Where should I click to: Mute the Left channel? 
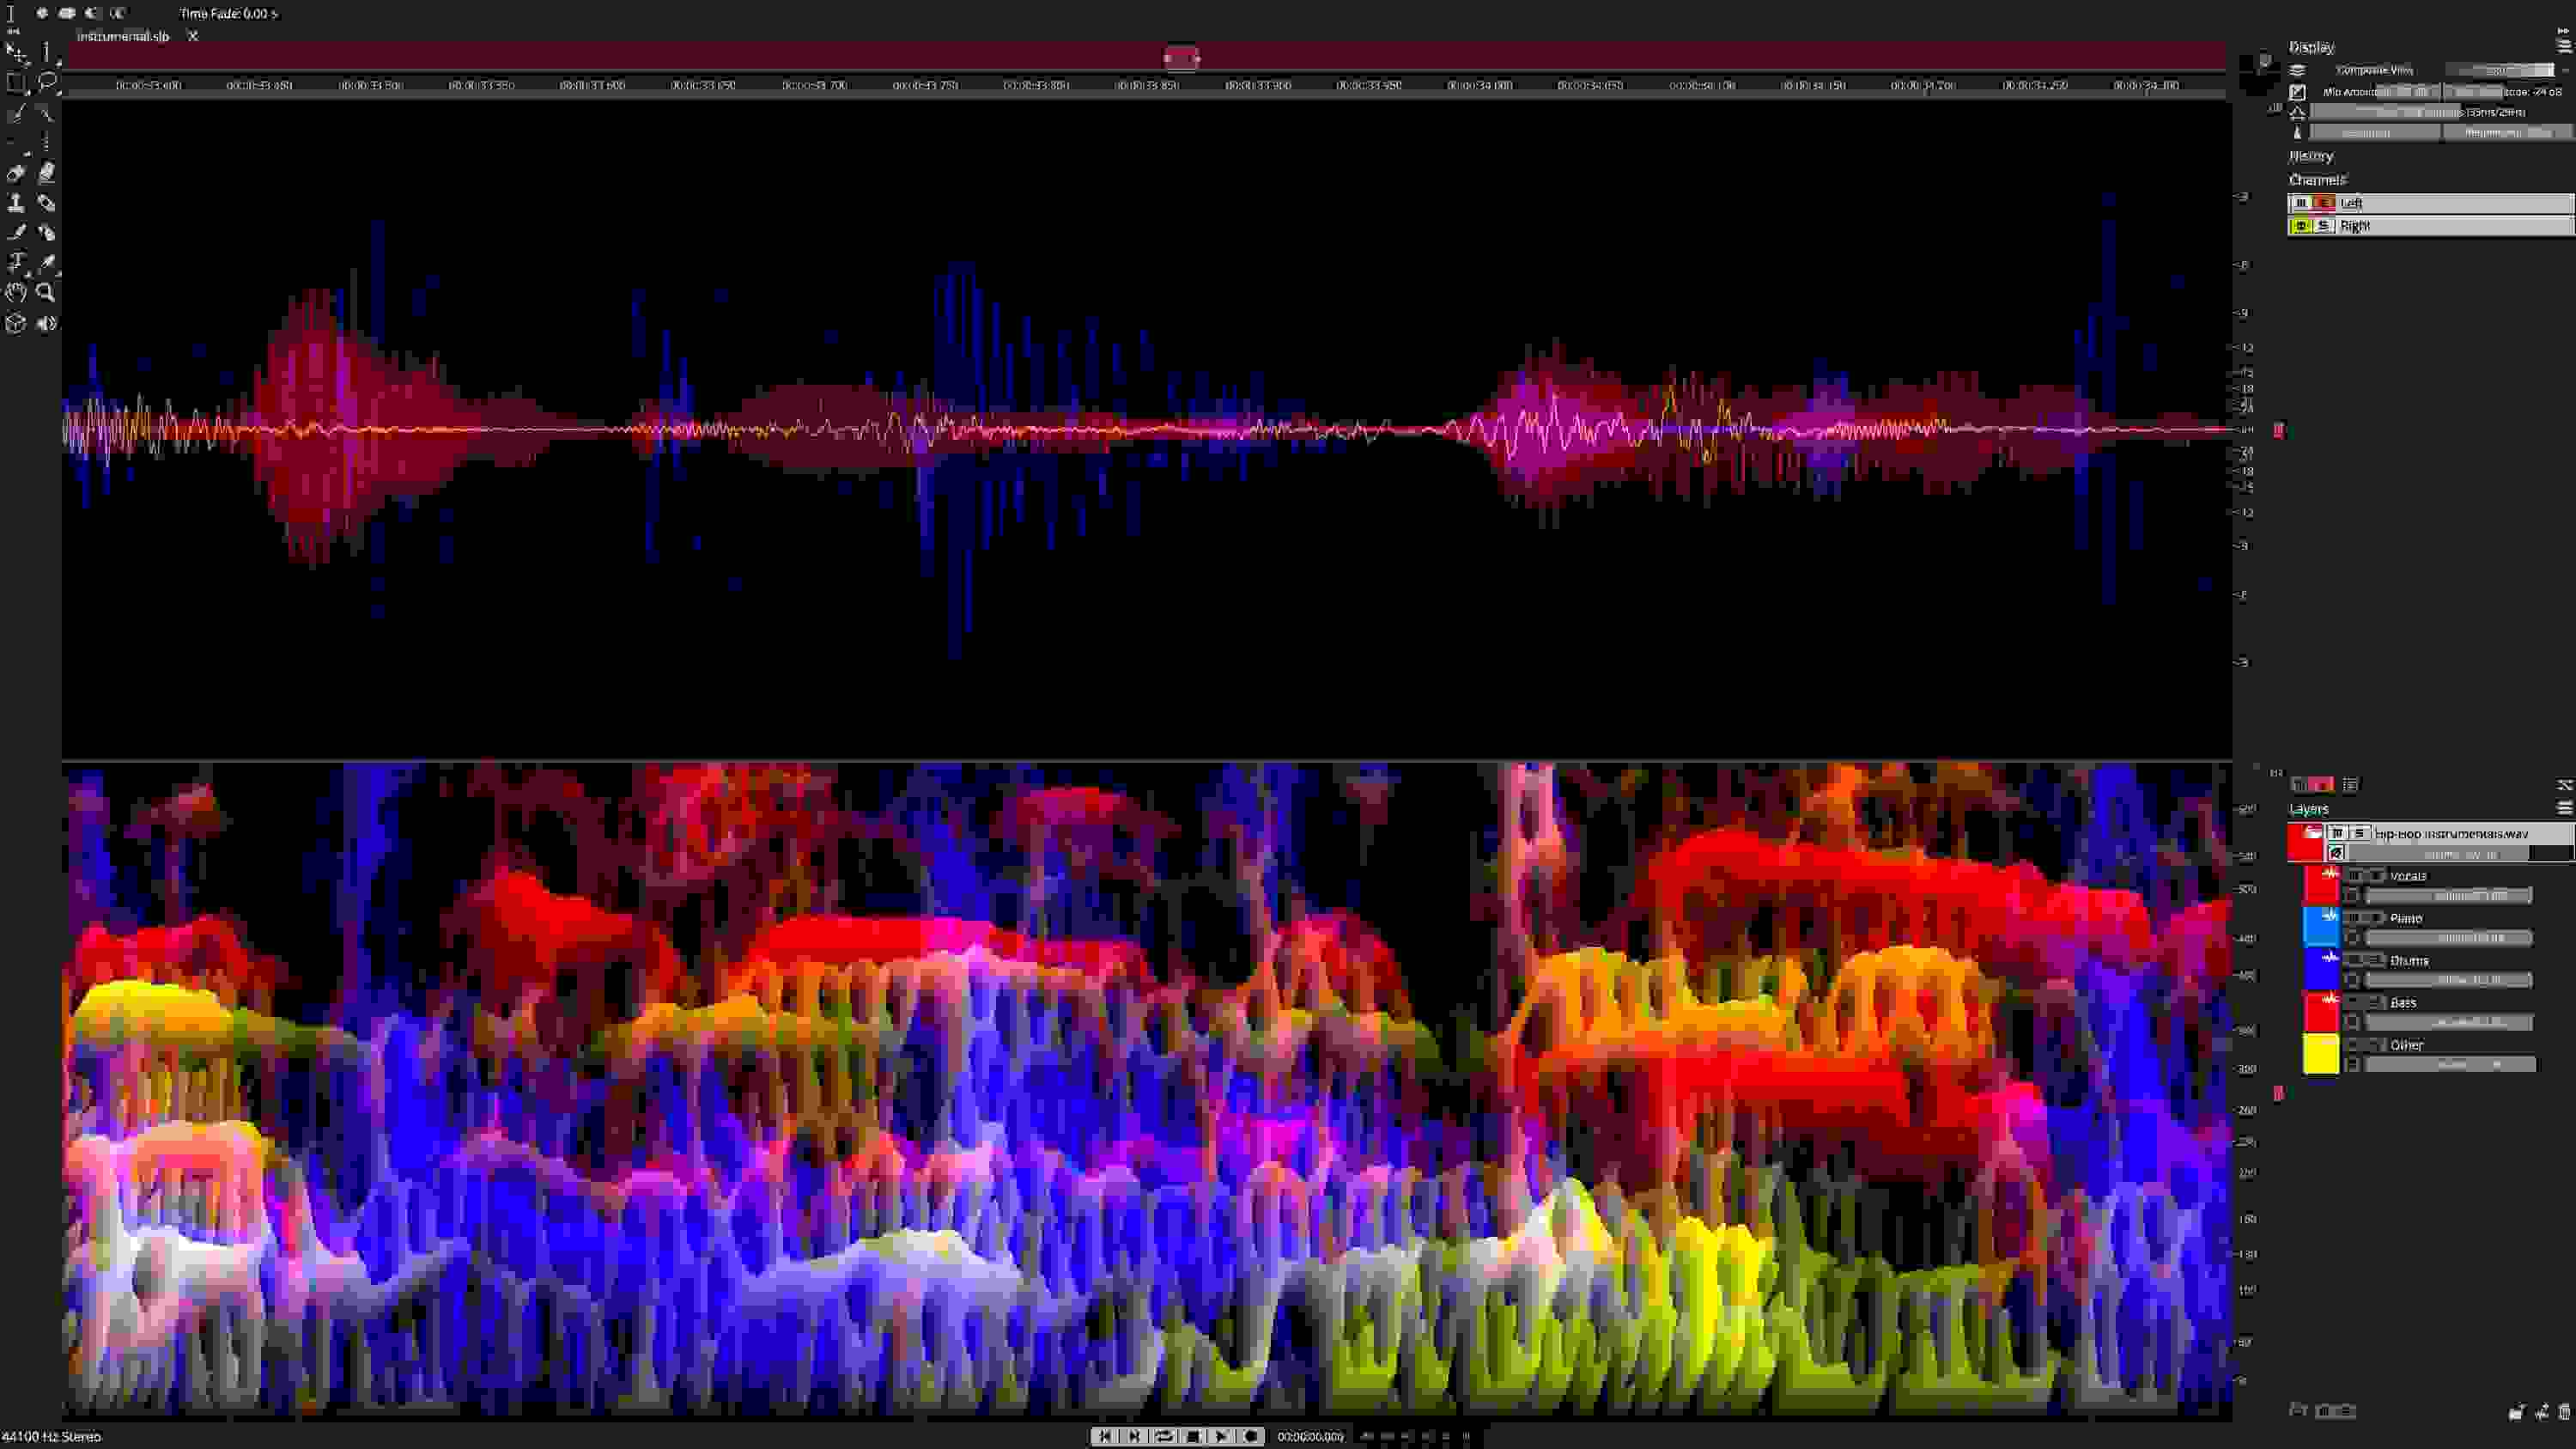(x=2302, y=203)
